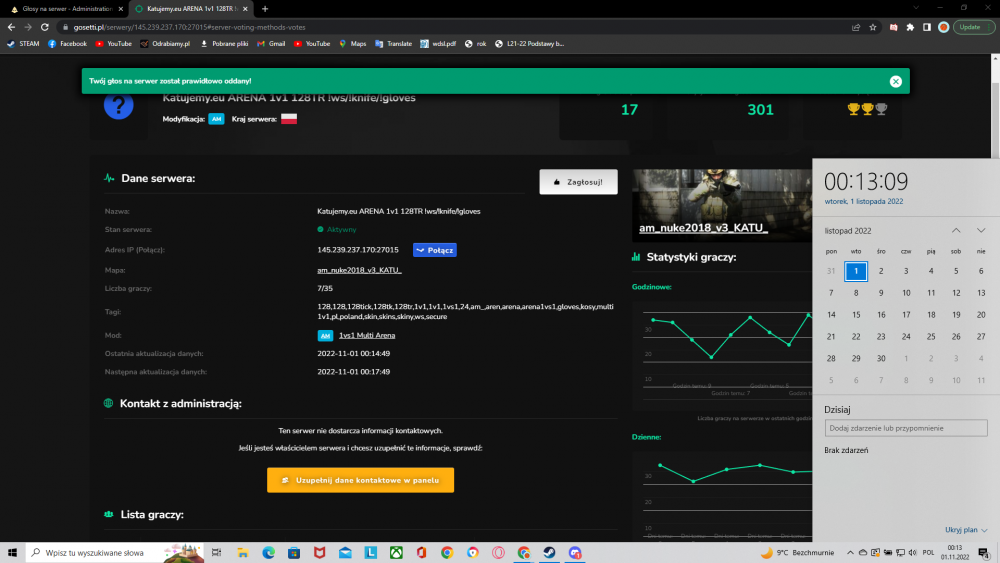Open the Mail app from the taskbar
The image size is (1000, 563).
click(345, 553)
